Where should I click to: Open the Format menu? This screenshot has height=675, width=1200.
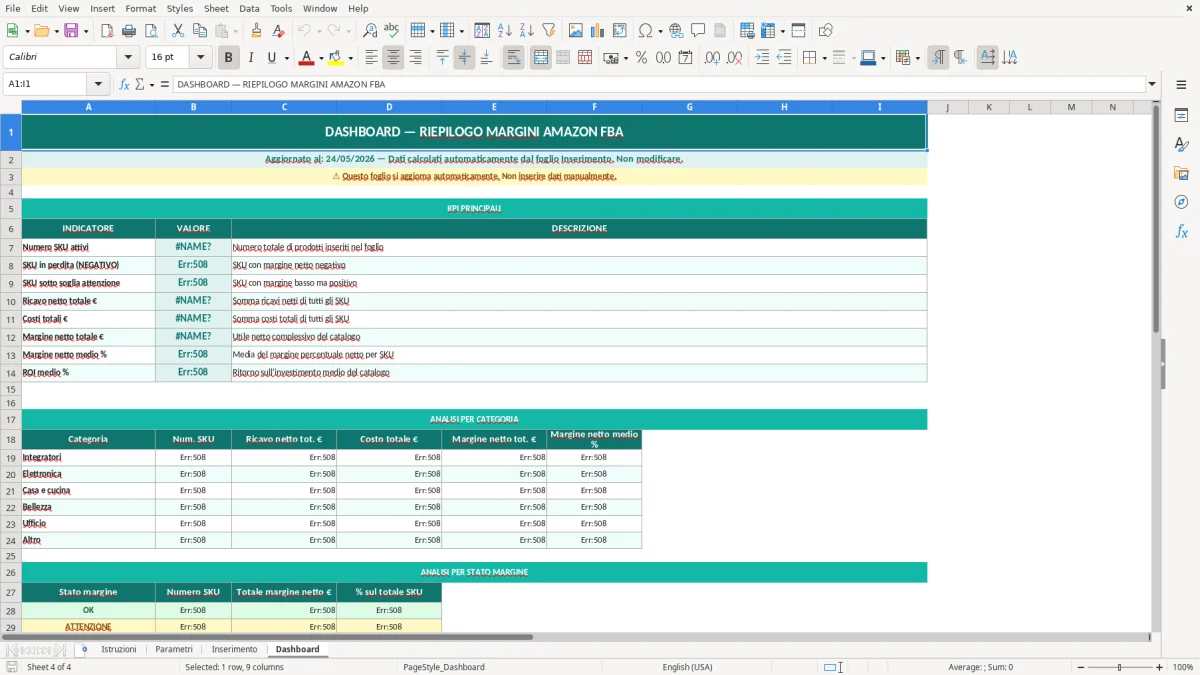140,8
